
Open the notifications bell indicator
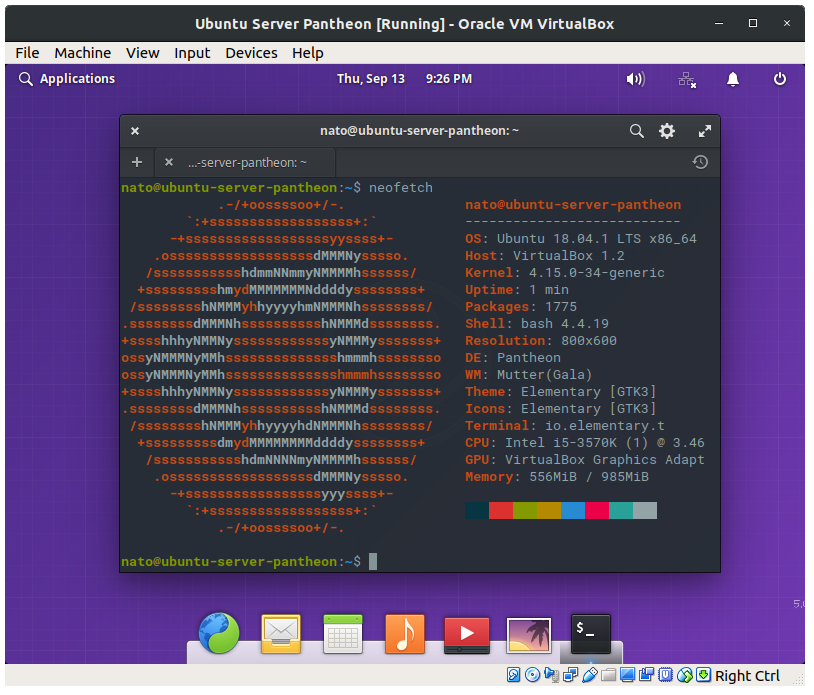pos(732,79)
